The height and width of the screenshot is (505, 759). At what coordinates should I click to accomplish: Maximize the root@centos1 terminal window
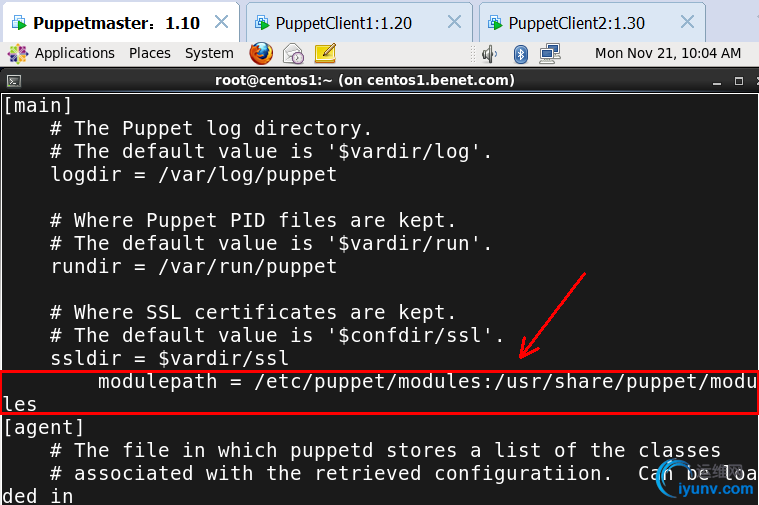739,81
